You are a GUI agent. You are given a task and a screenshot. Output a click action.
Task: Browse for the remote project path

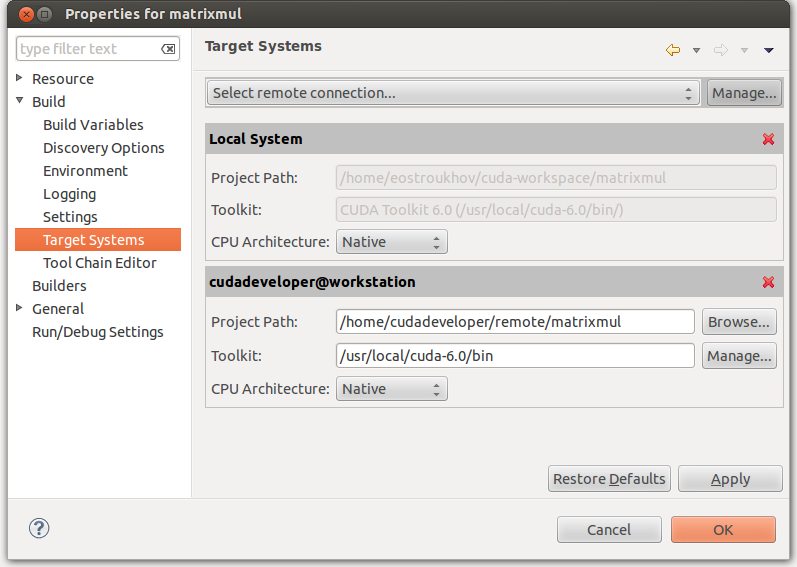coord(739,322)
